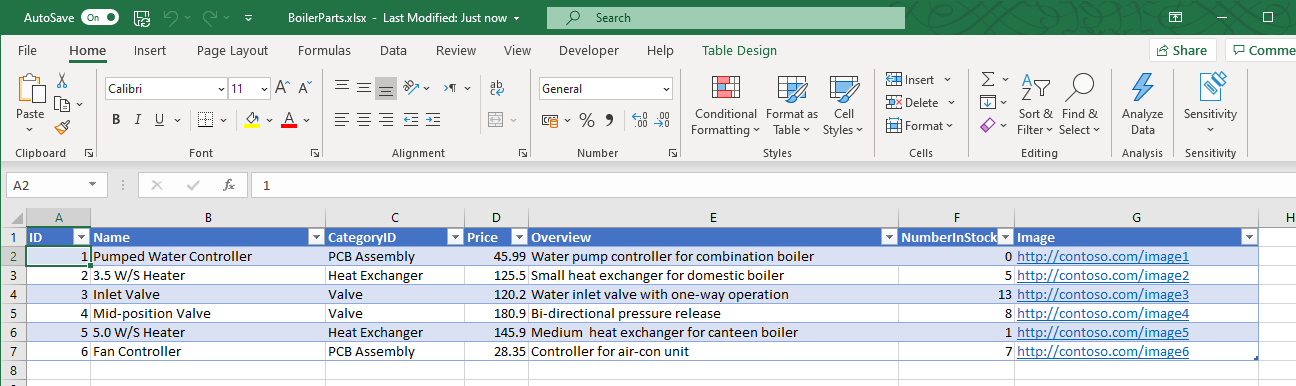Click the Insert Function fx icon
Screen dimensions: 1296x386
(229, 185)
